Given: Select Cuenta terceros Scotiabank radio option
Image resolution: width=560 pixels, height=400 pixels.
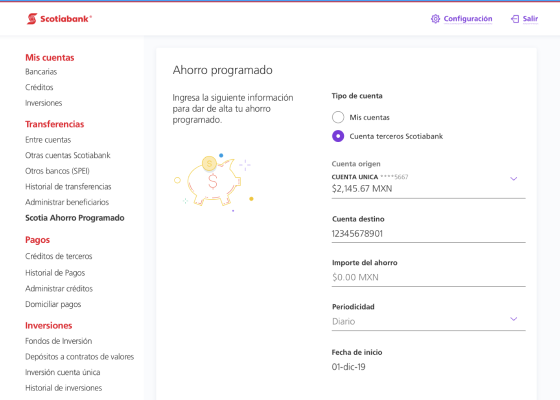Looking at the screenshot, I should click(x=338, y=136).
